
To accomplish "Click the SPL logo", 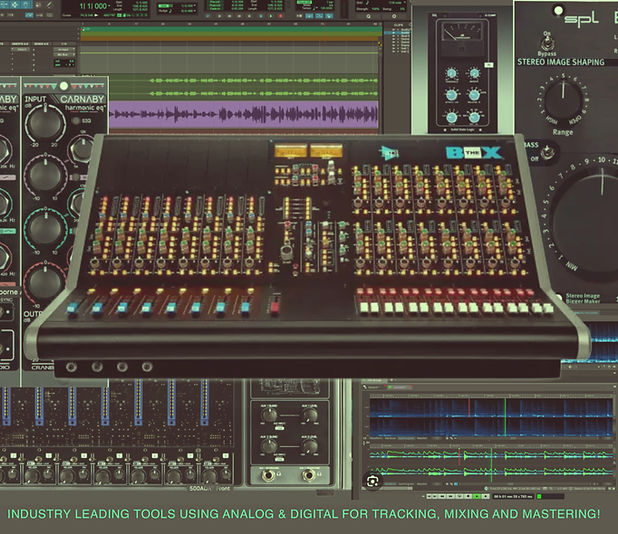I will point(581,18).
